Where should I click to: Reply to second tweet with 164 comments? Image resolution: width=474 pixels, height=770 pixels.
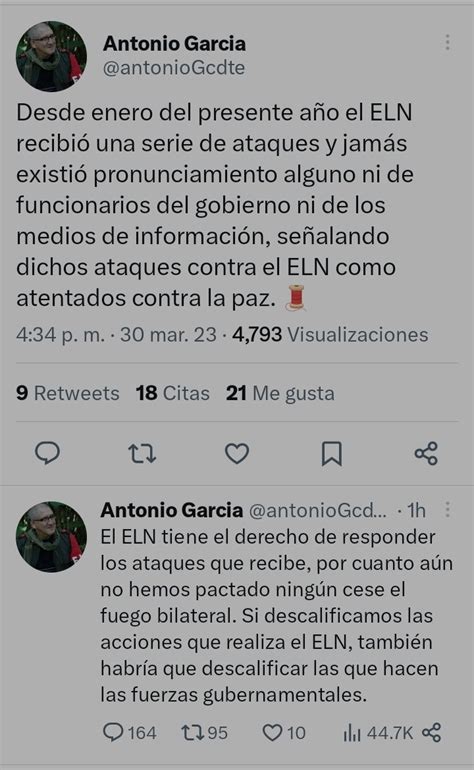coord(130,733)
